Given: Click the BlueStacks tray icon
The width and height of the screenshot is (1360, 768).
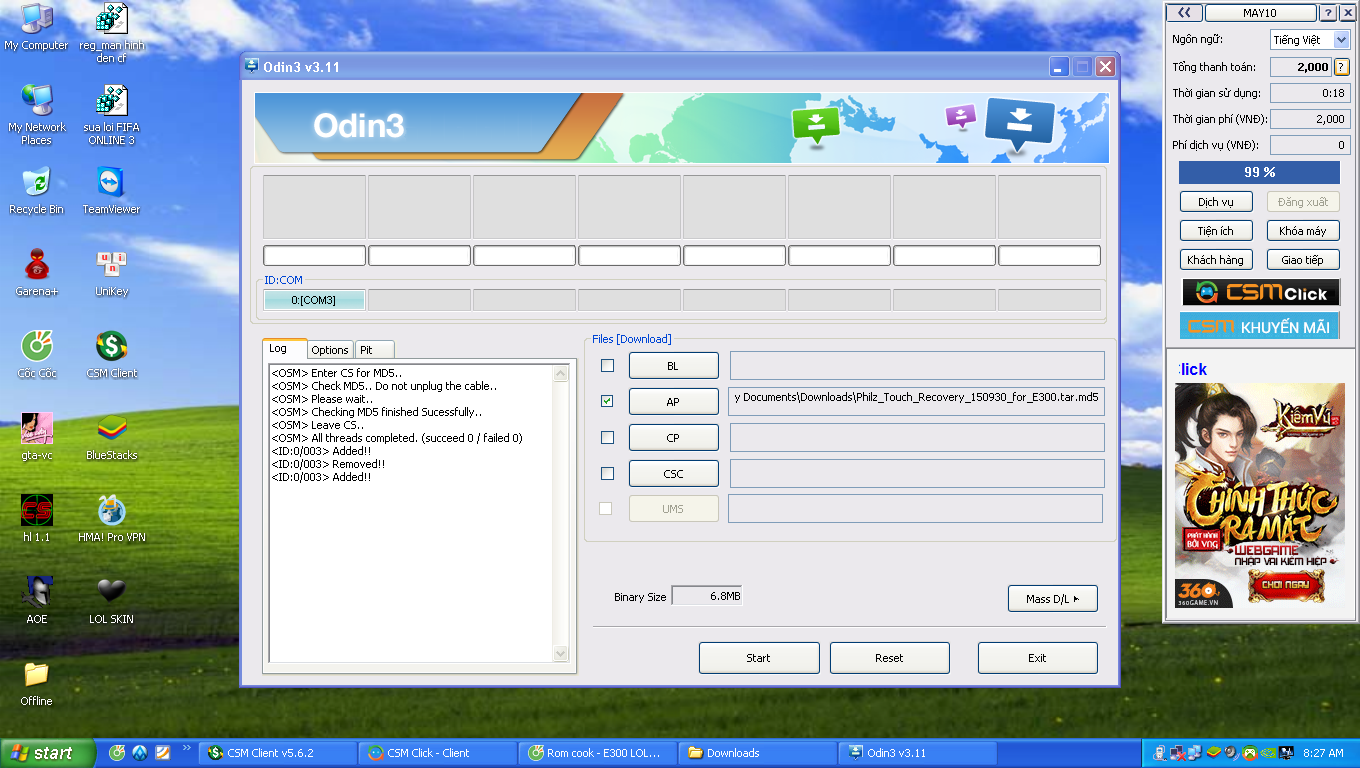Looking at the screenshot, I should tap(1213, 753).
